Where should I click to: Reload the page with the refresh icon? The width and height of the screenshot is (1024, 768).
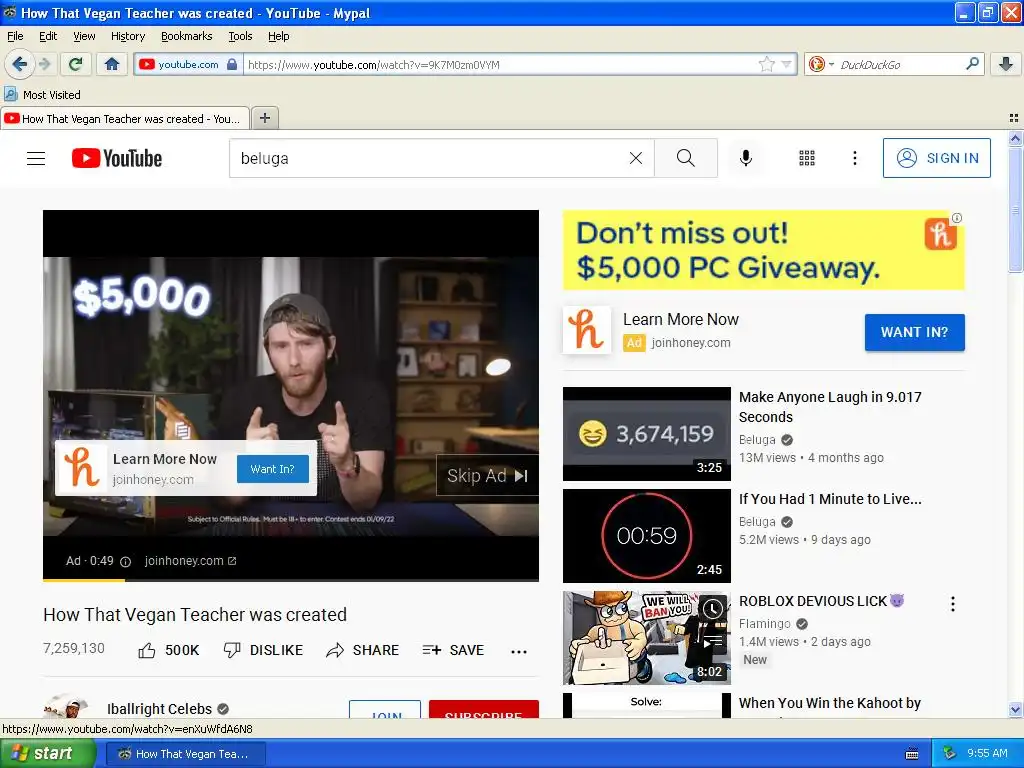point(76,64)
